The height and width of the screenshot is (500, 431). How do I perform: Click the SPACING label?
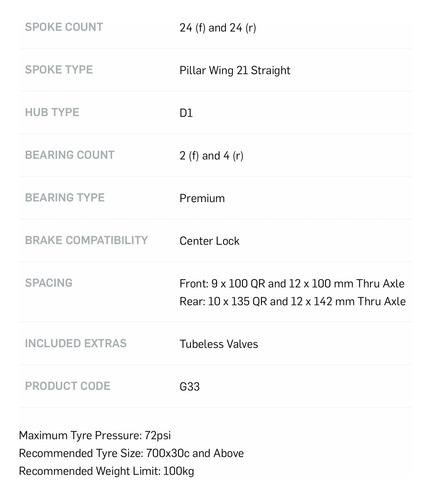point(49,283)
